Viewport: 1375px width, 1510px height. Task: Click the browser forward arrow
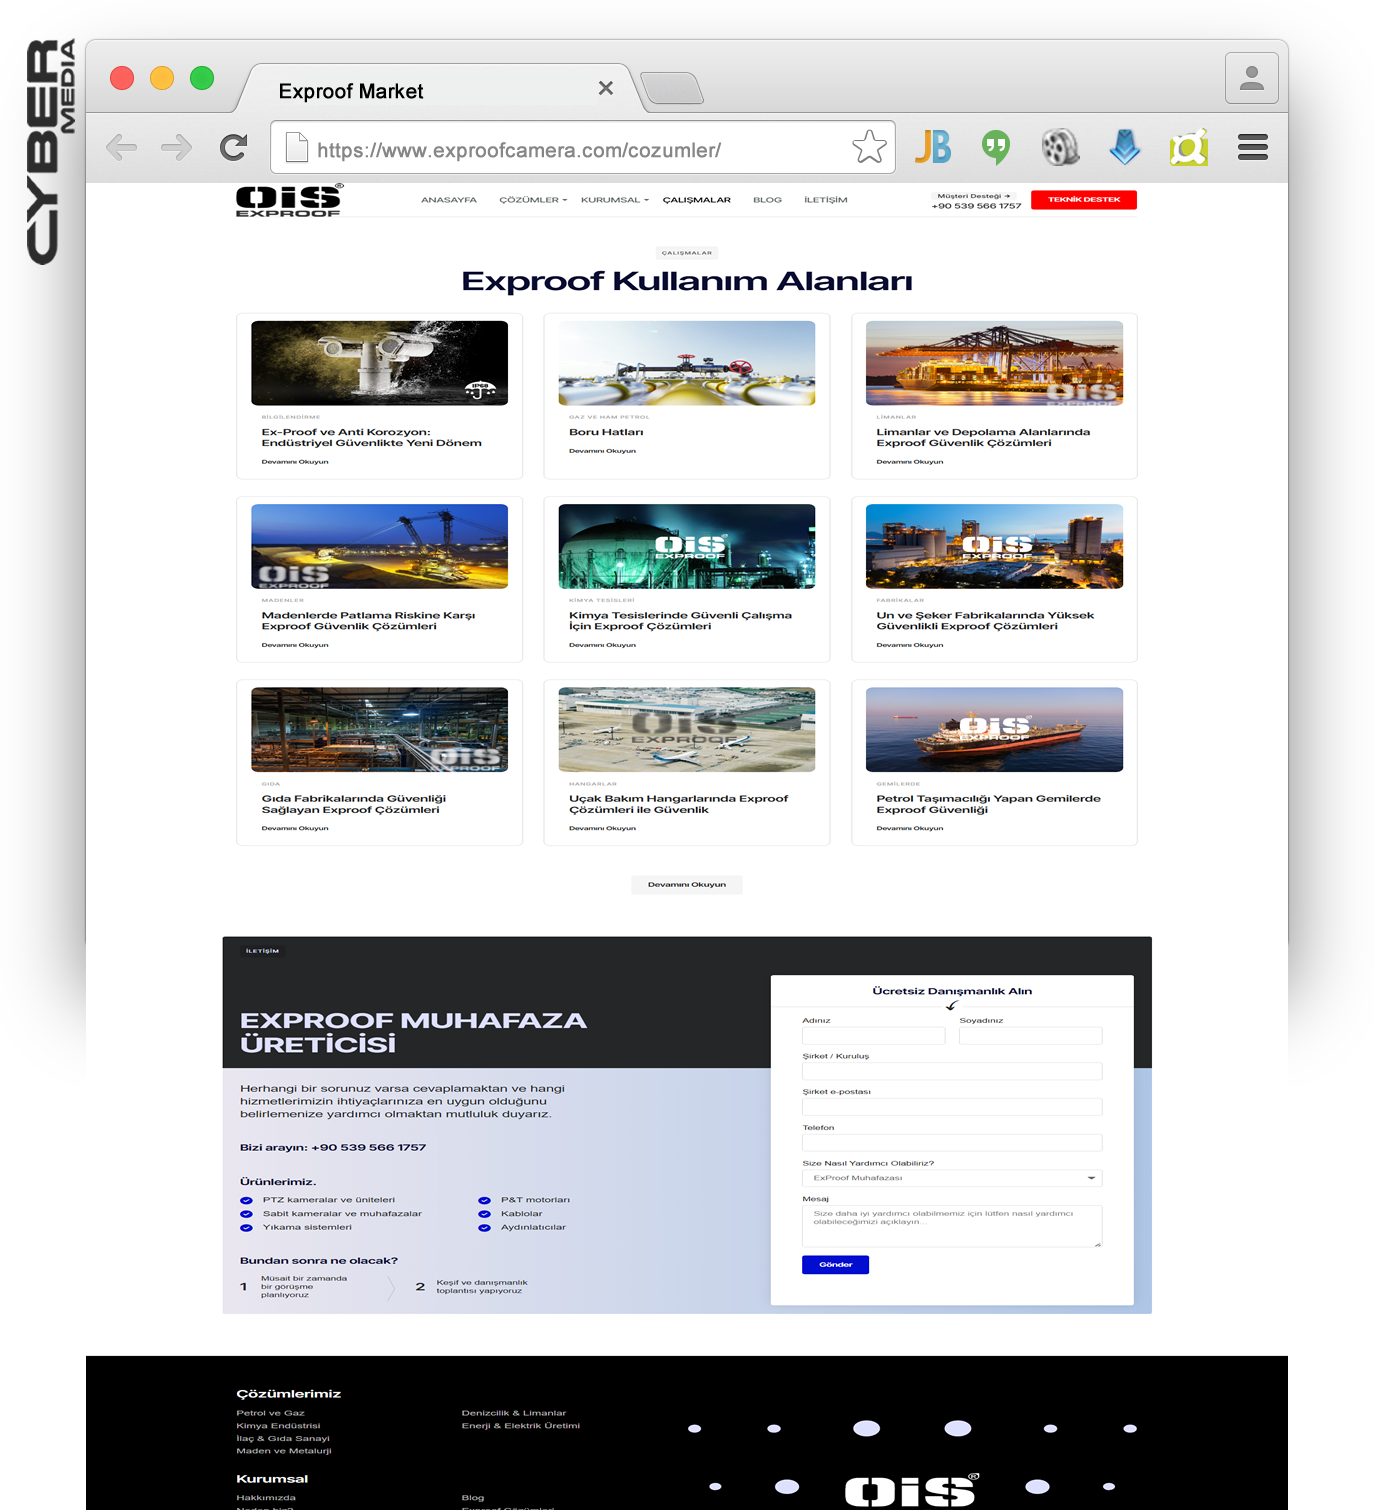pos(177,148)
